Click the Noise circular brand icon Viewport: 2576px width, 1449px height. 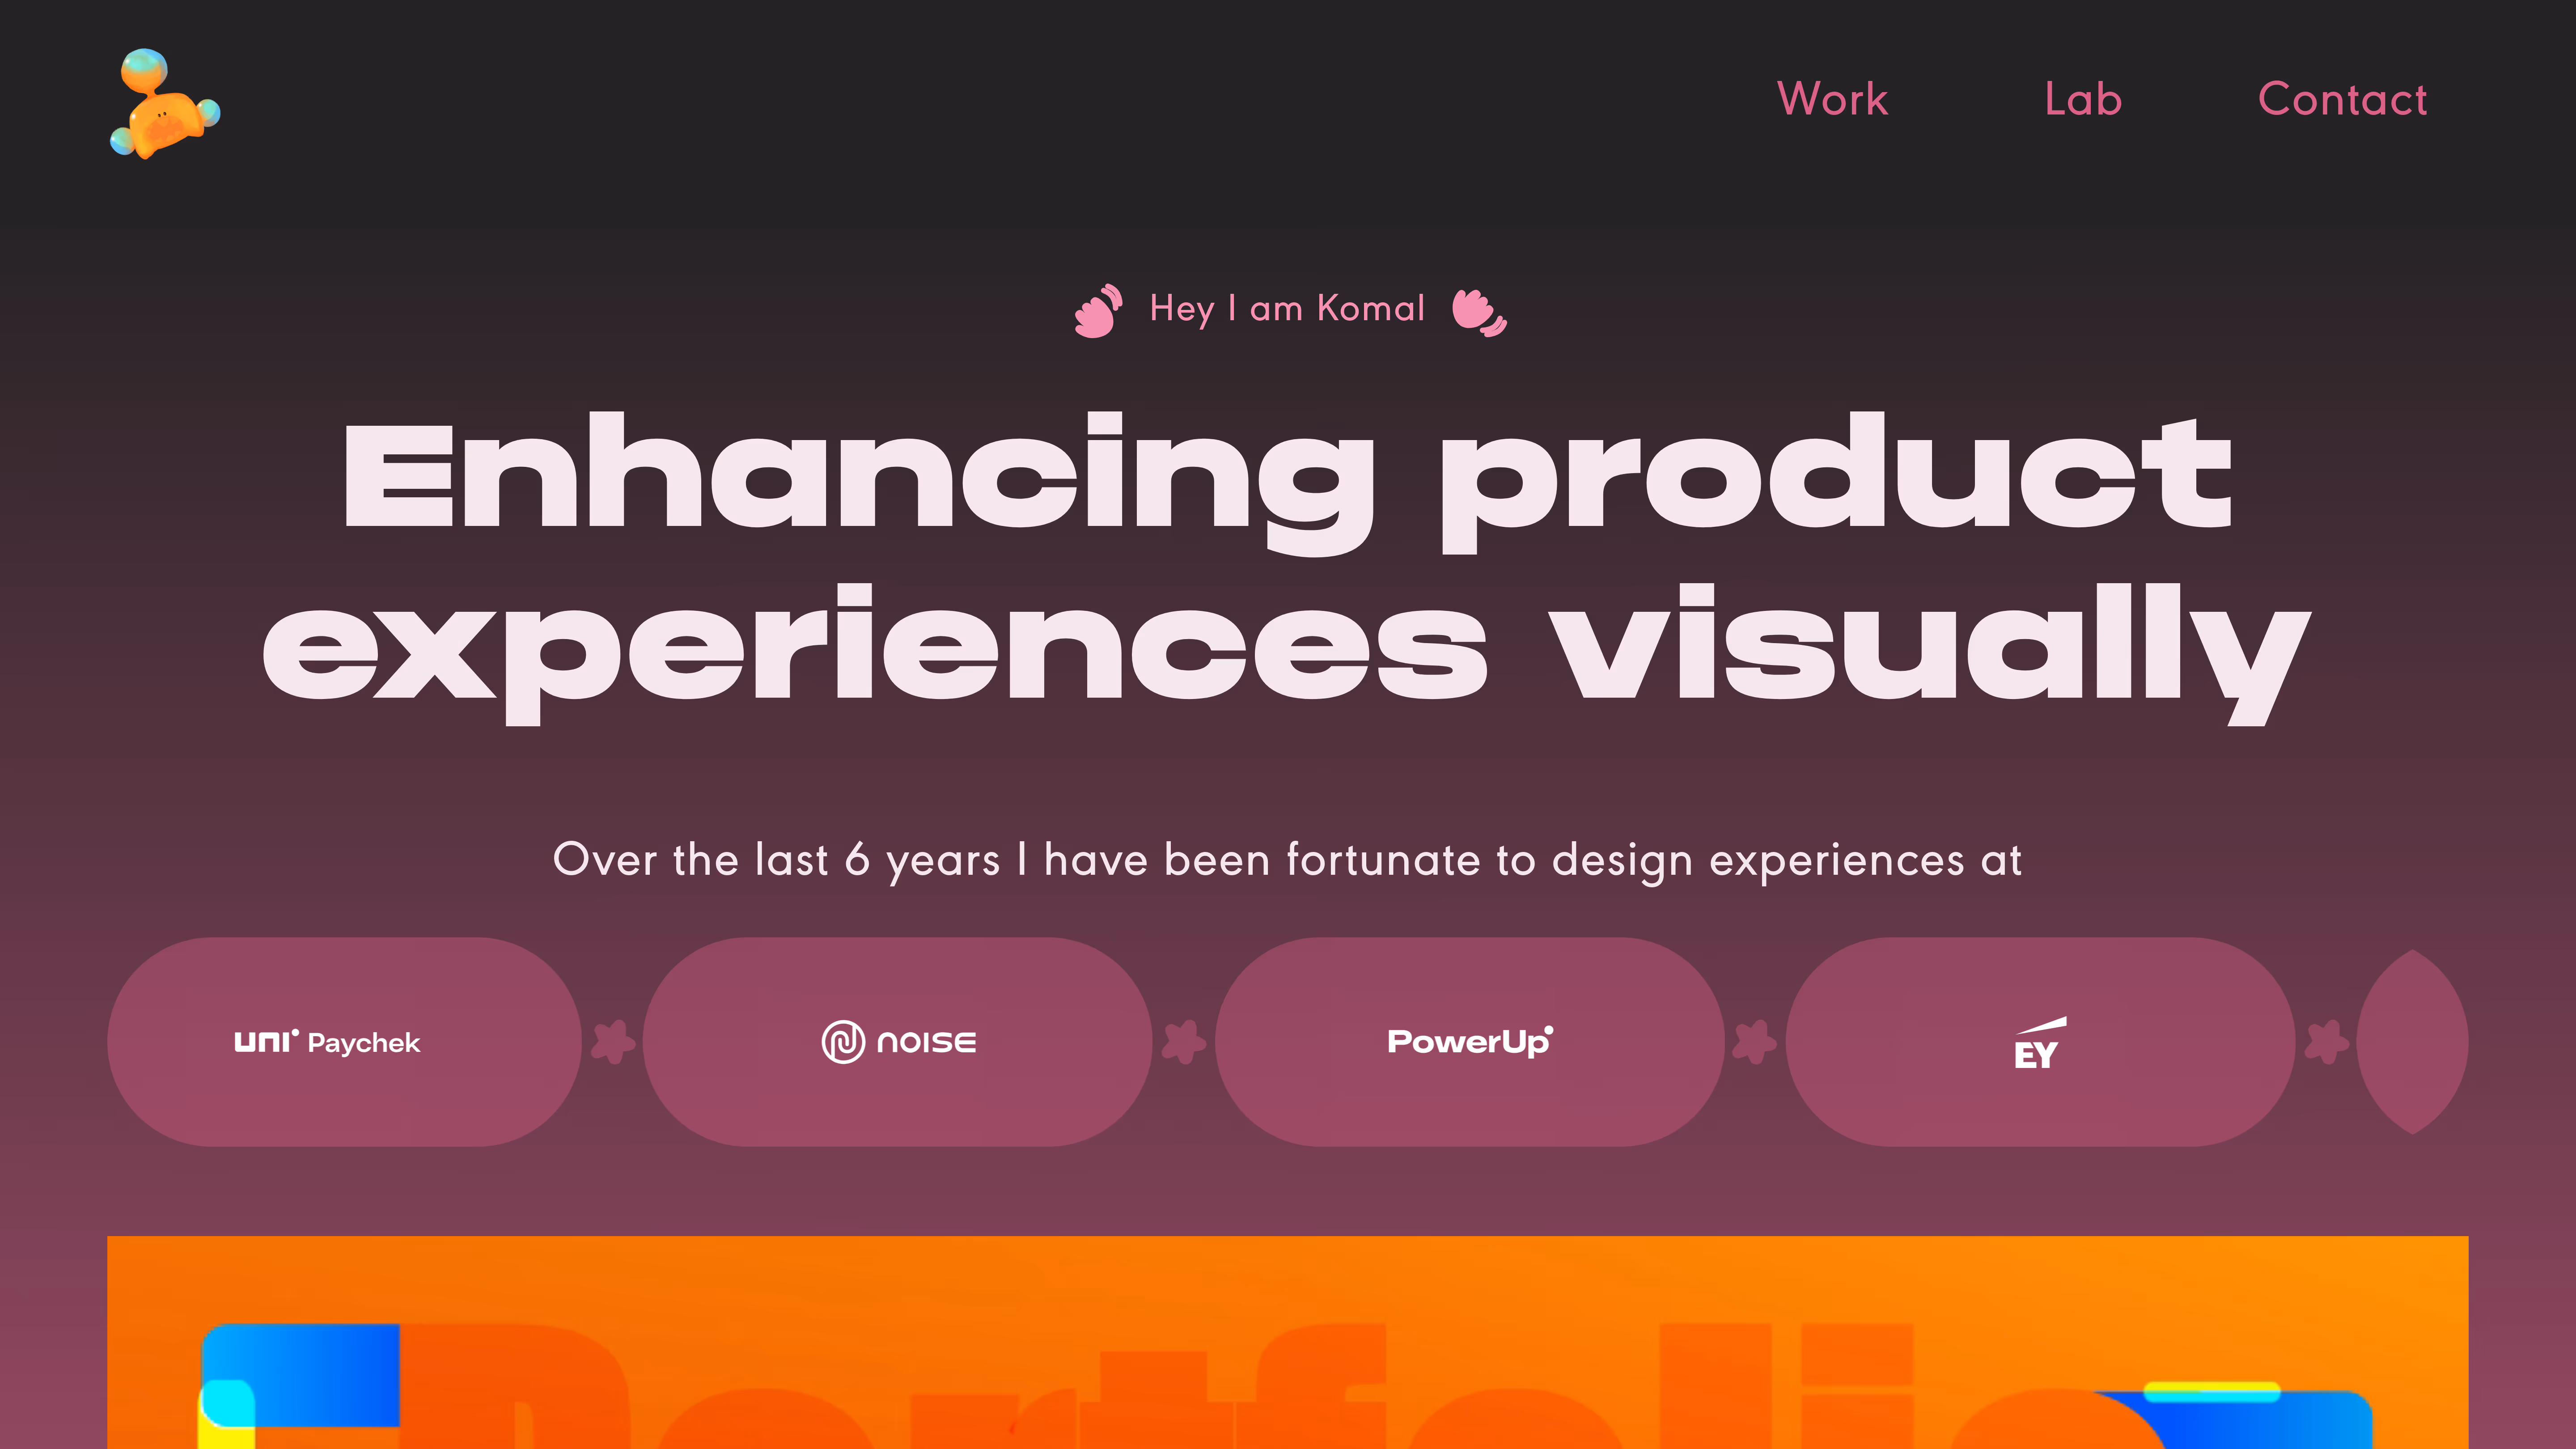click(x=843, y=1042)
